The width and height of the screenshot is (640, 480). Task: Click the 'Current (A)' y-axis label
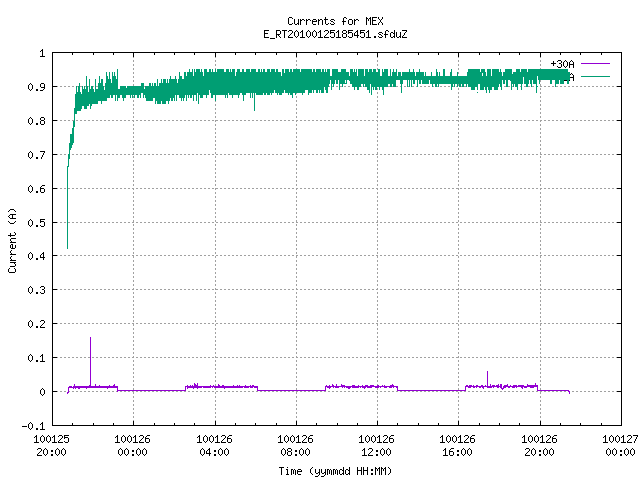(12, 240)
